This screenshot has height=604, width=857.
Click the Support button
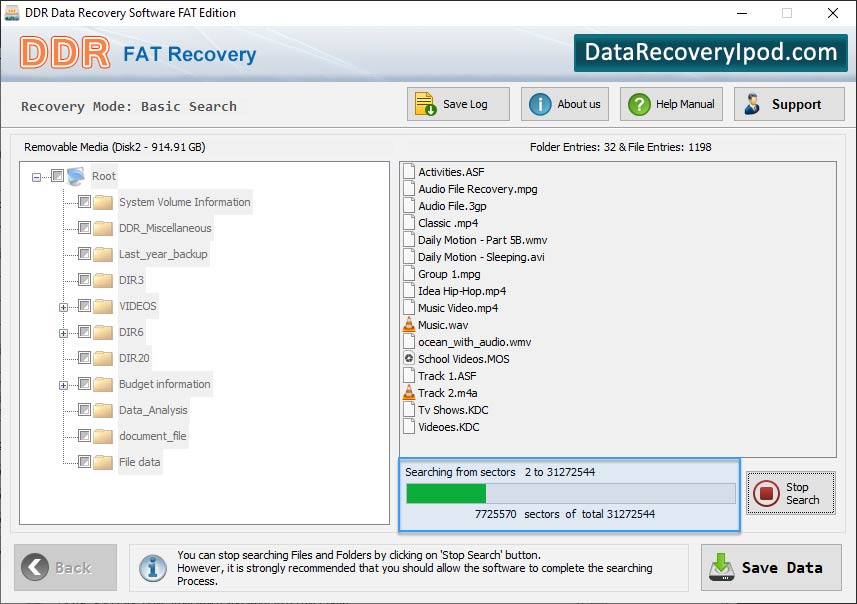789,104
